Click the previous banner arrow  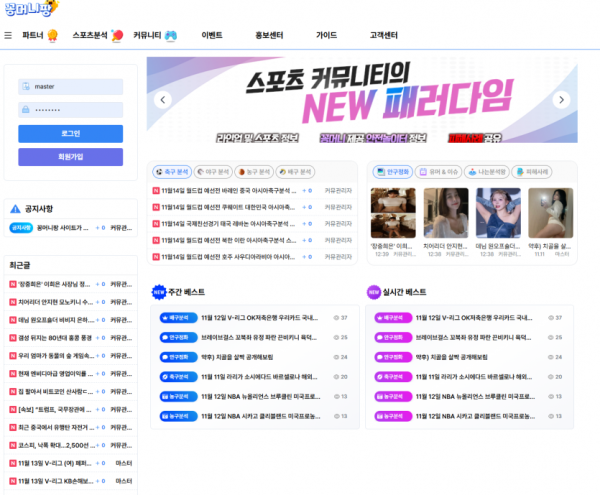point(162,99)
